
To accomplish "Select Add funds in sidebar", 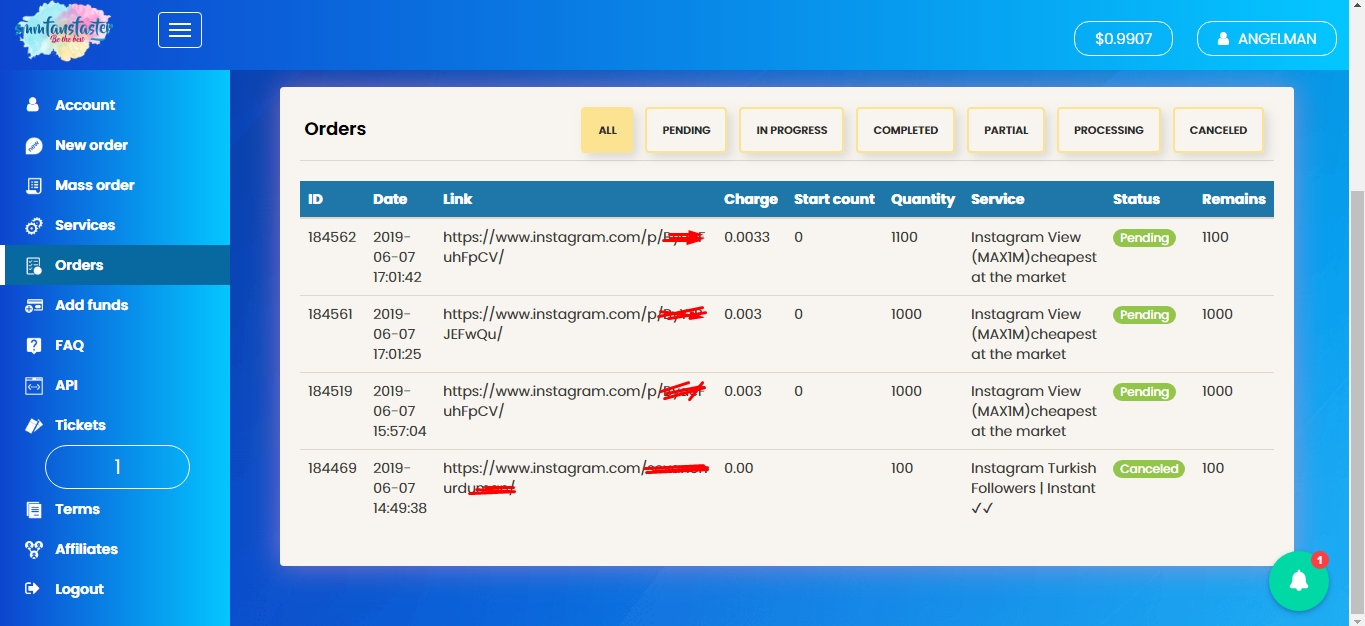I will (91, 305).
